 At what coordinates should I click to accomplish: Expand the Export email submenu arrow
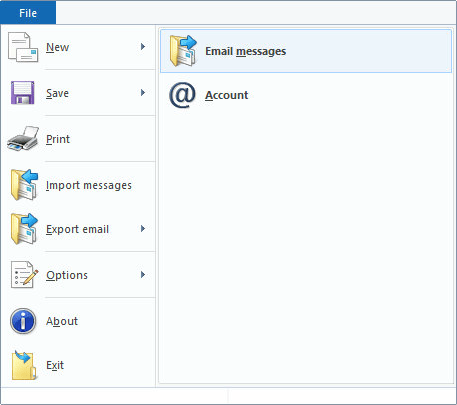click(143, 229)
